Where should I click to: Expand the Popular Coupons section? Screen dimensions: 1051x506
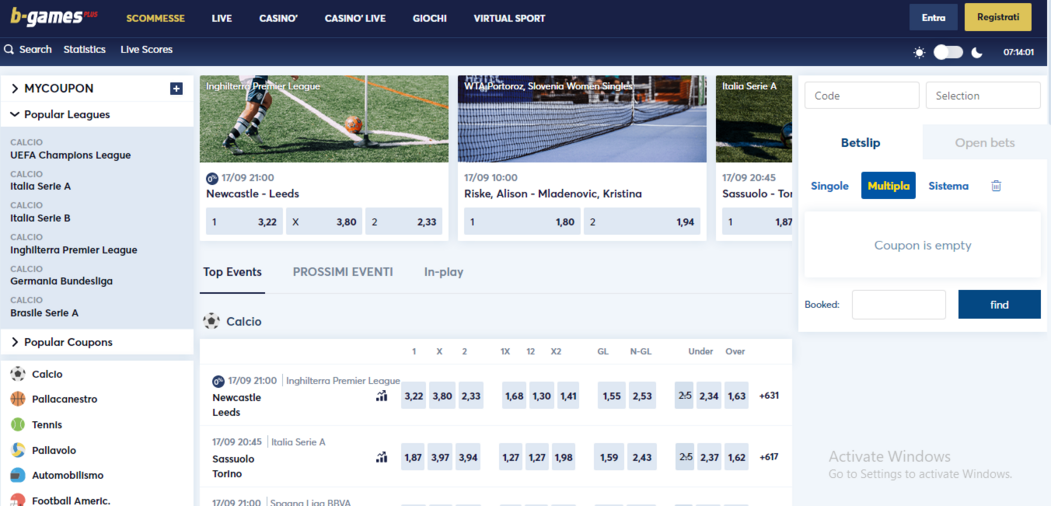15,342
